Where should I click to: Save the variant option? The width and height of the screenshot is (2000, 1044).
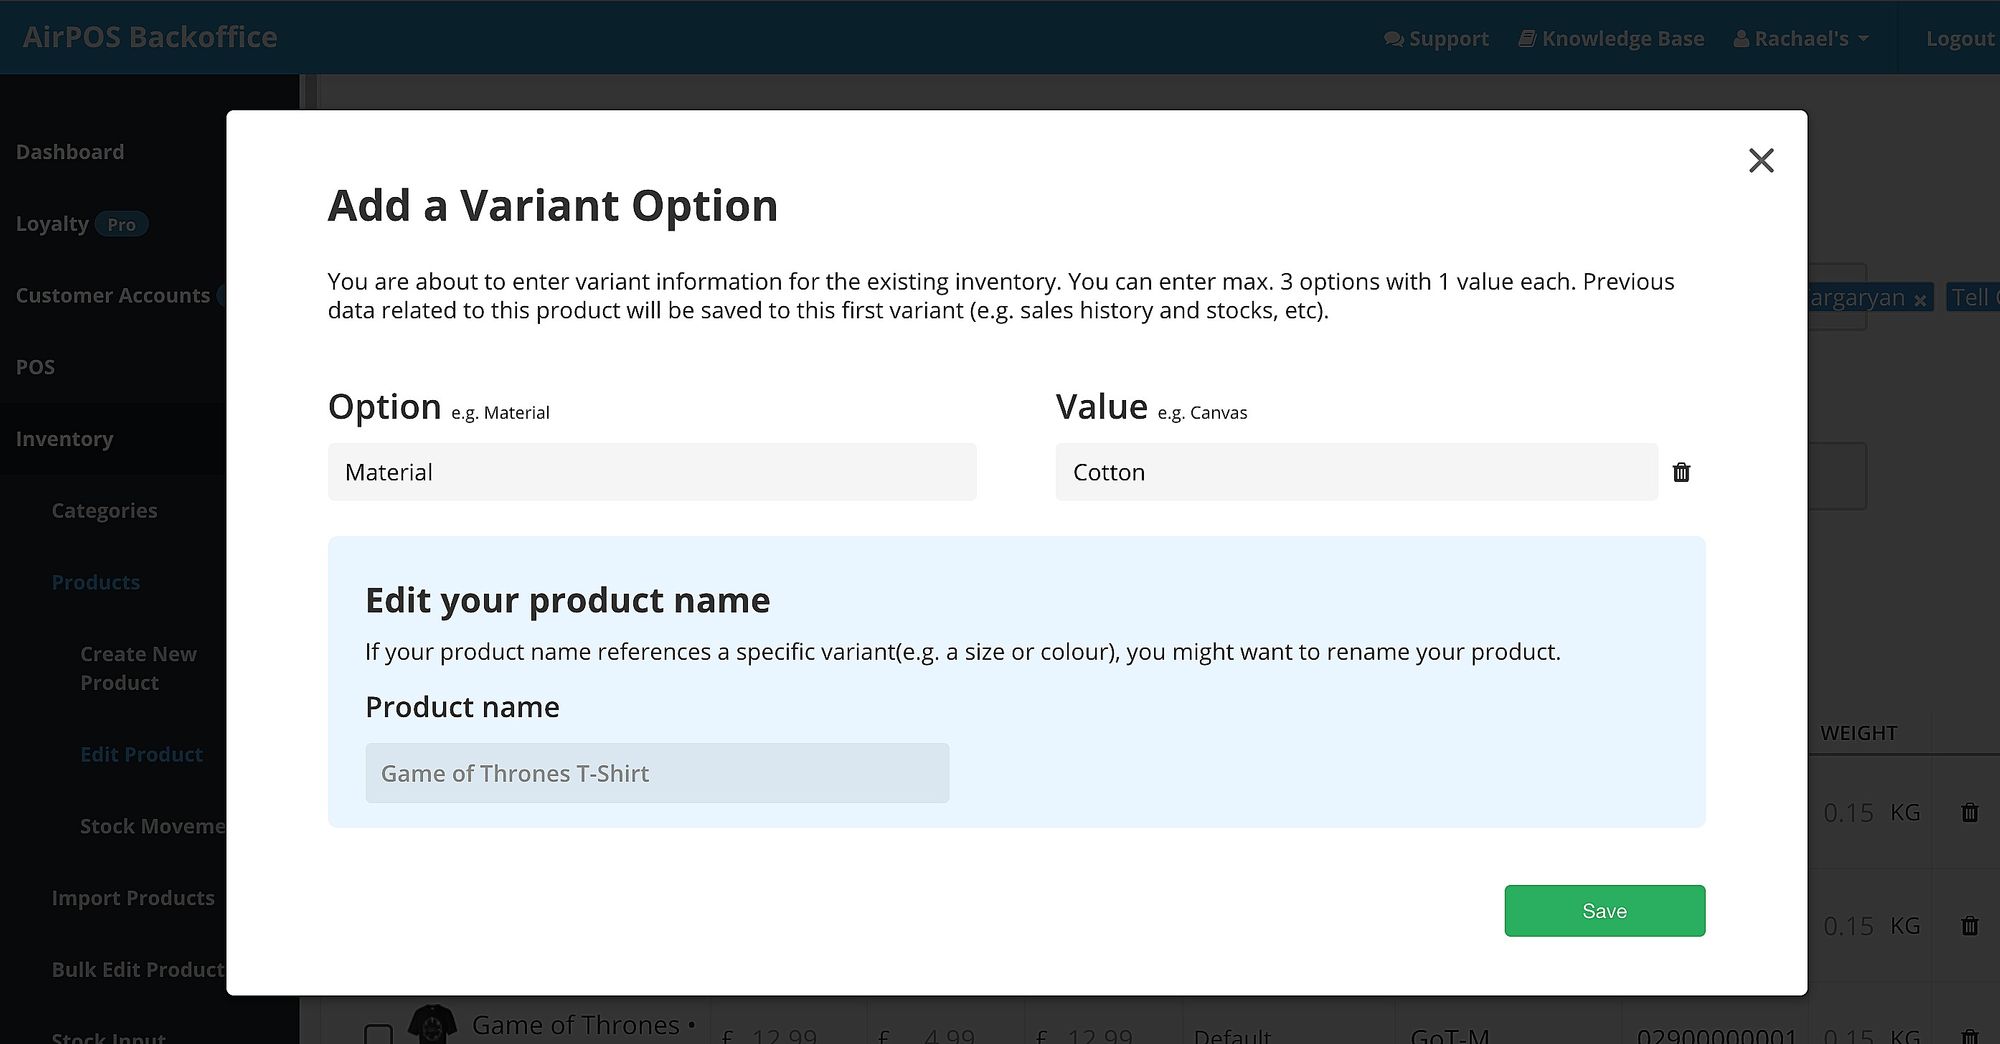(1604, 911)
